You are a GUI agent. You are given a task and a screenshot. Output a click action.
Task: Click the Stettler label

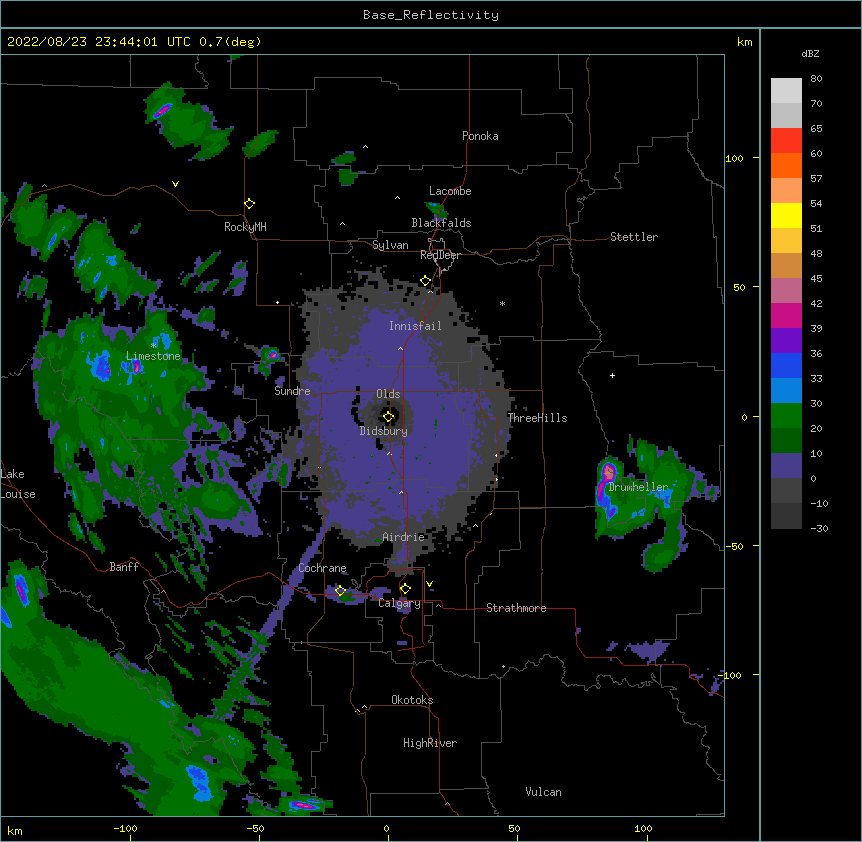pyautogui.click(x=634, y=237)
